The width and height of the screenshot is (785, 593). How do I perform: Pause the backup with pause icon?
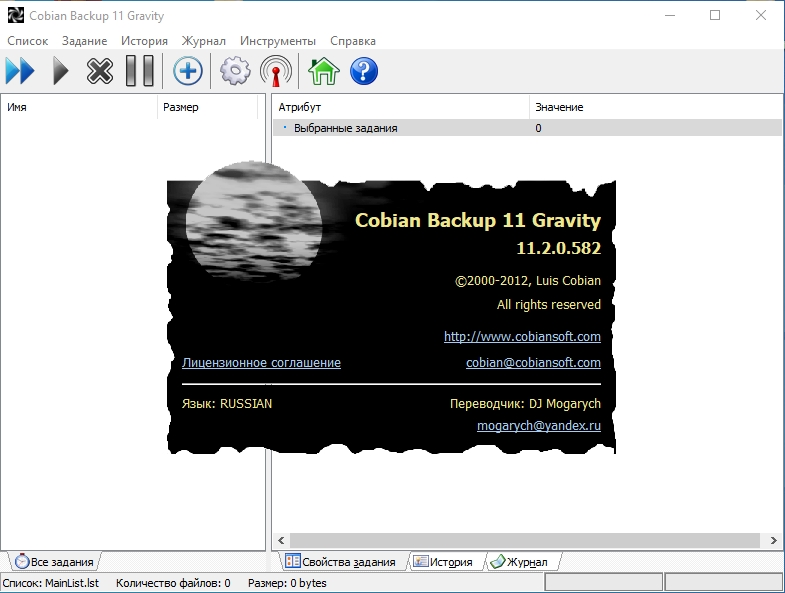click(x=139, y=71)
